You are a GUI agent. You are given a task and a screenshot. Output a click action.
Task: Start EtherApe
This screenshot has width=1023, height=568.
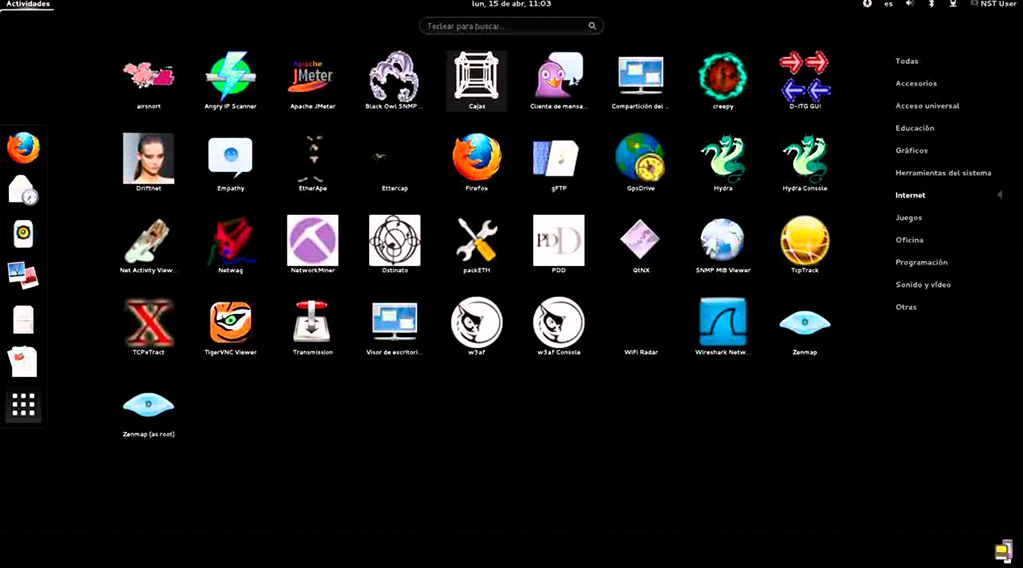click(313, 163)
